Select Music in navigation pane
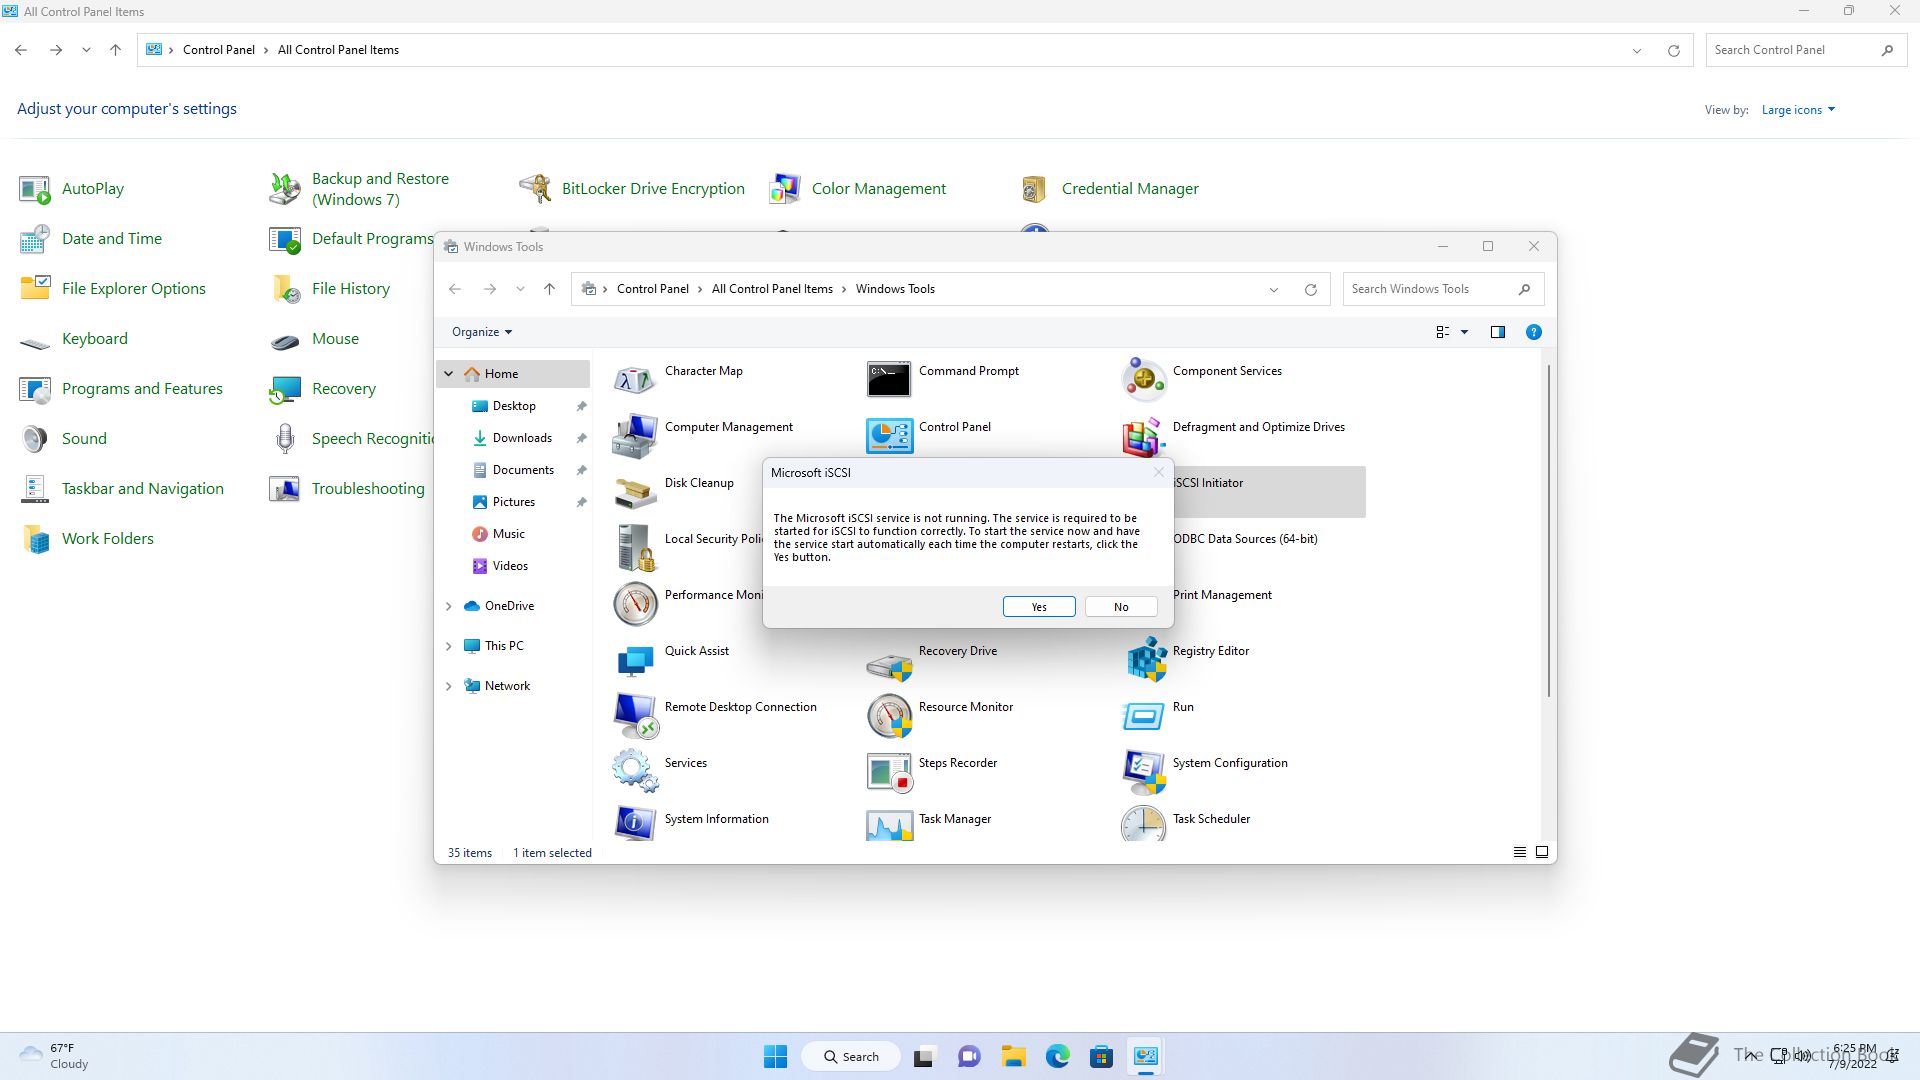1920x1080 pixels. (x=509, y=534)
